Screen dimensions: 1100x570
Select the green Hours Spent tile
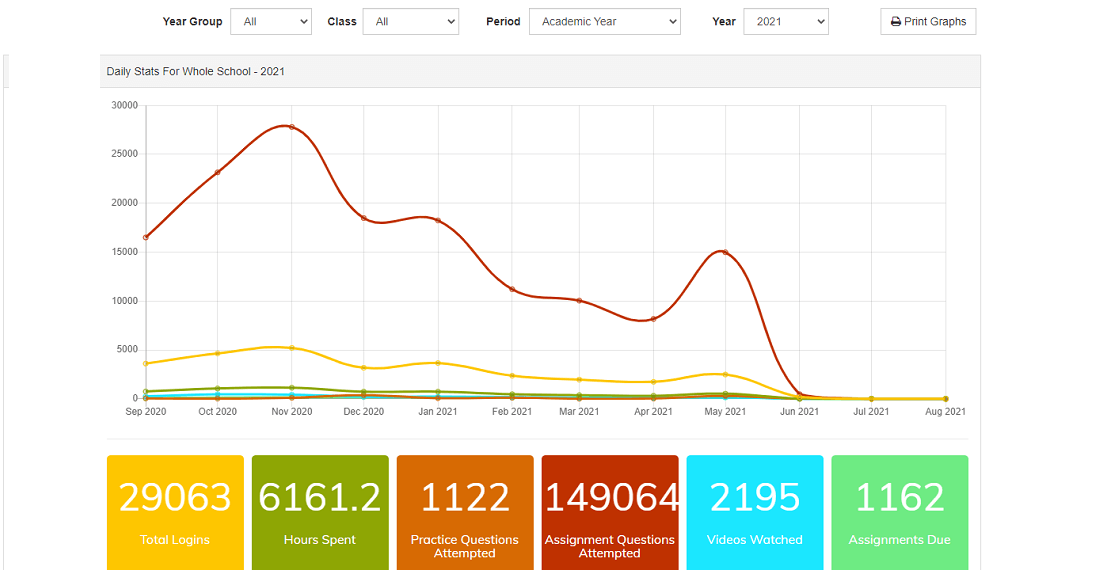pyautogui.click(x=320, y=513)
